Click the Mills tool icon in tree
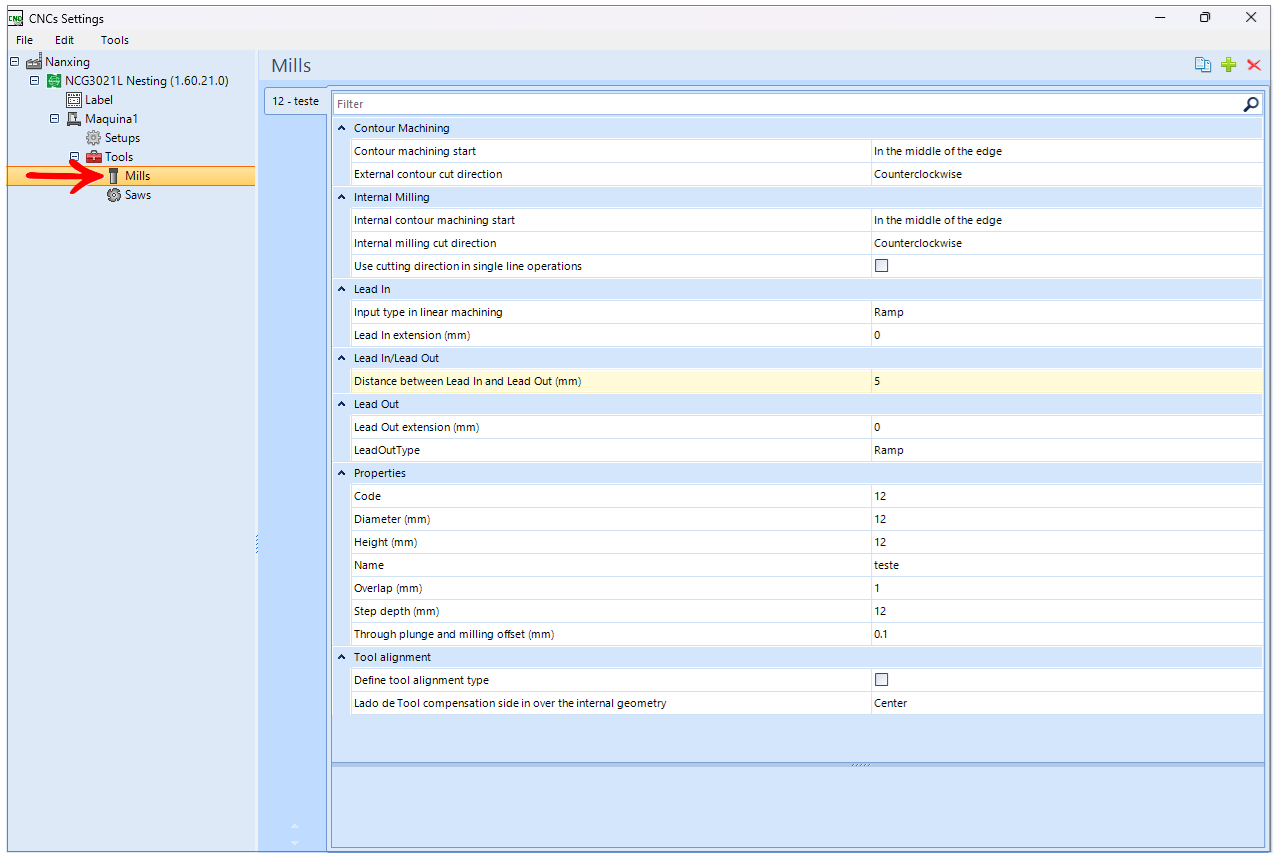The height and width of the screenshot is (857, 1279). point(114,176)
